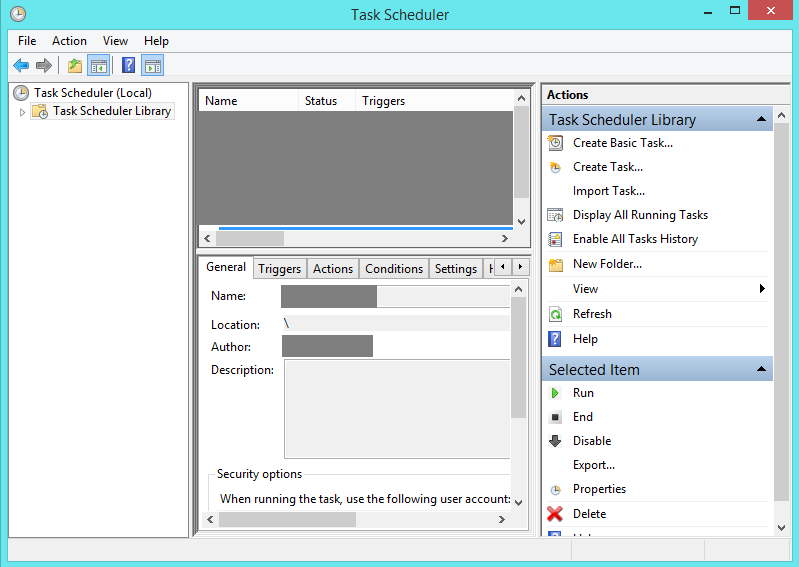Switch to the Actions tab
The height and width of the screenshot is (567, 799).
click(333, 268)
